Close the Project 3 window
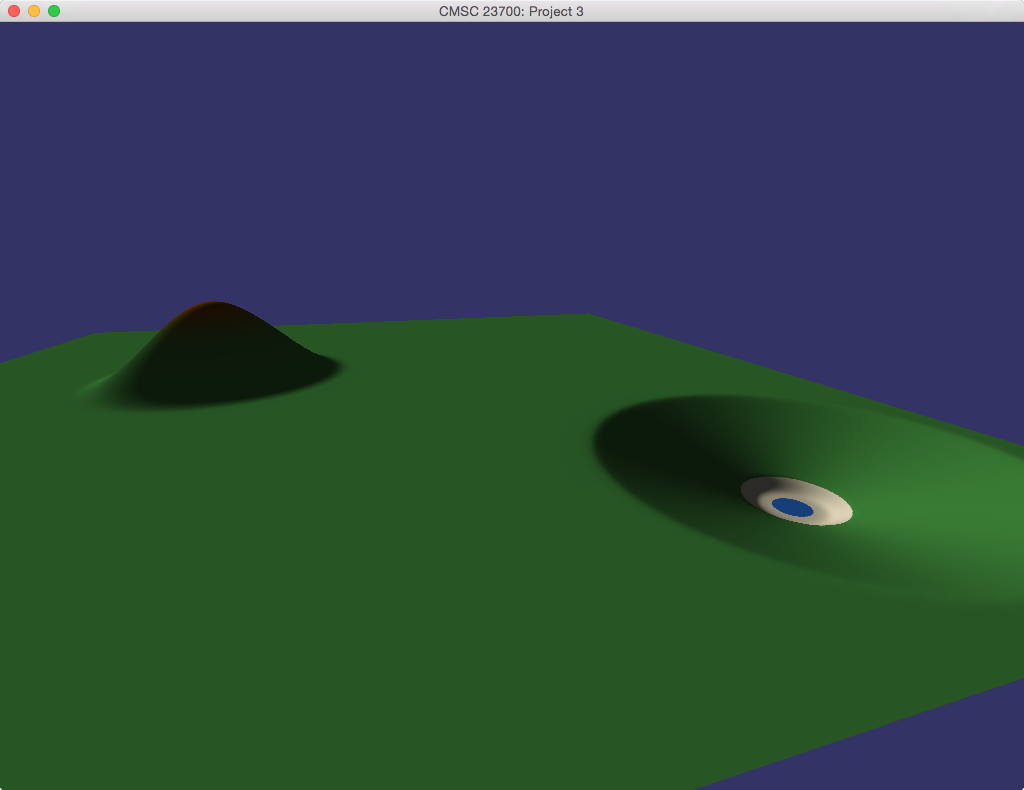Viewport: 1024px width, 790px height. tap(14, 11)
